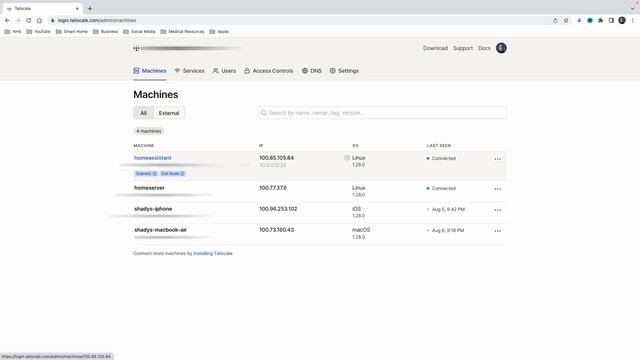Reload the page with the refresh icon

(29, 20)
